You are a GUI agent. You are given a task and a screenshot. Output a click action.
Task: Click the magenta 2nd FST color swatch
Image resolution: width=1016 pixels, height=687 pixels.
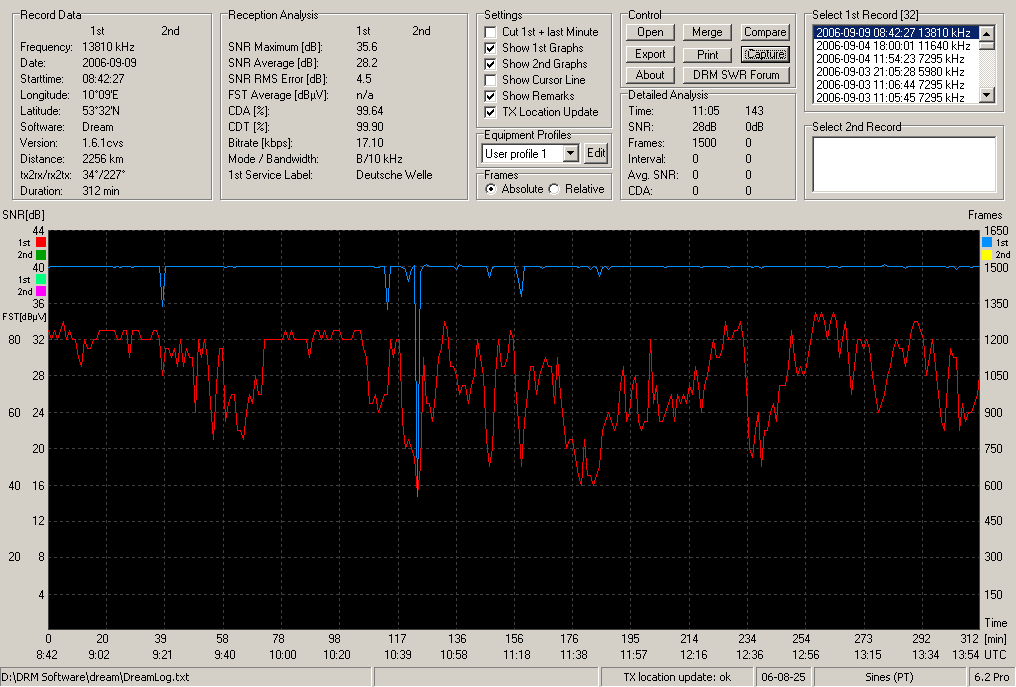click(41, 292)
